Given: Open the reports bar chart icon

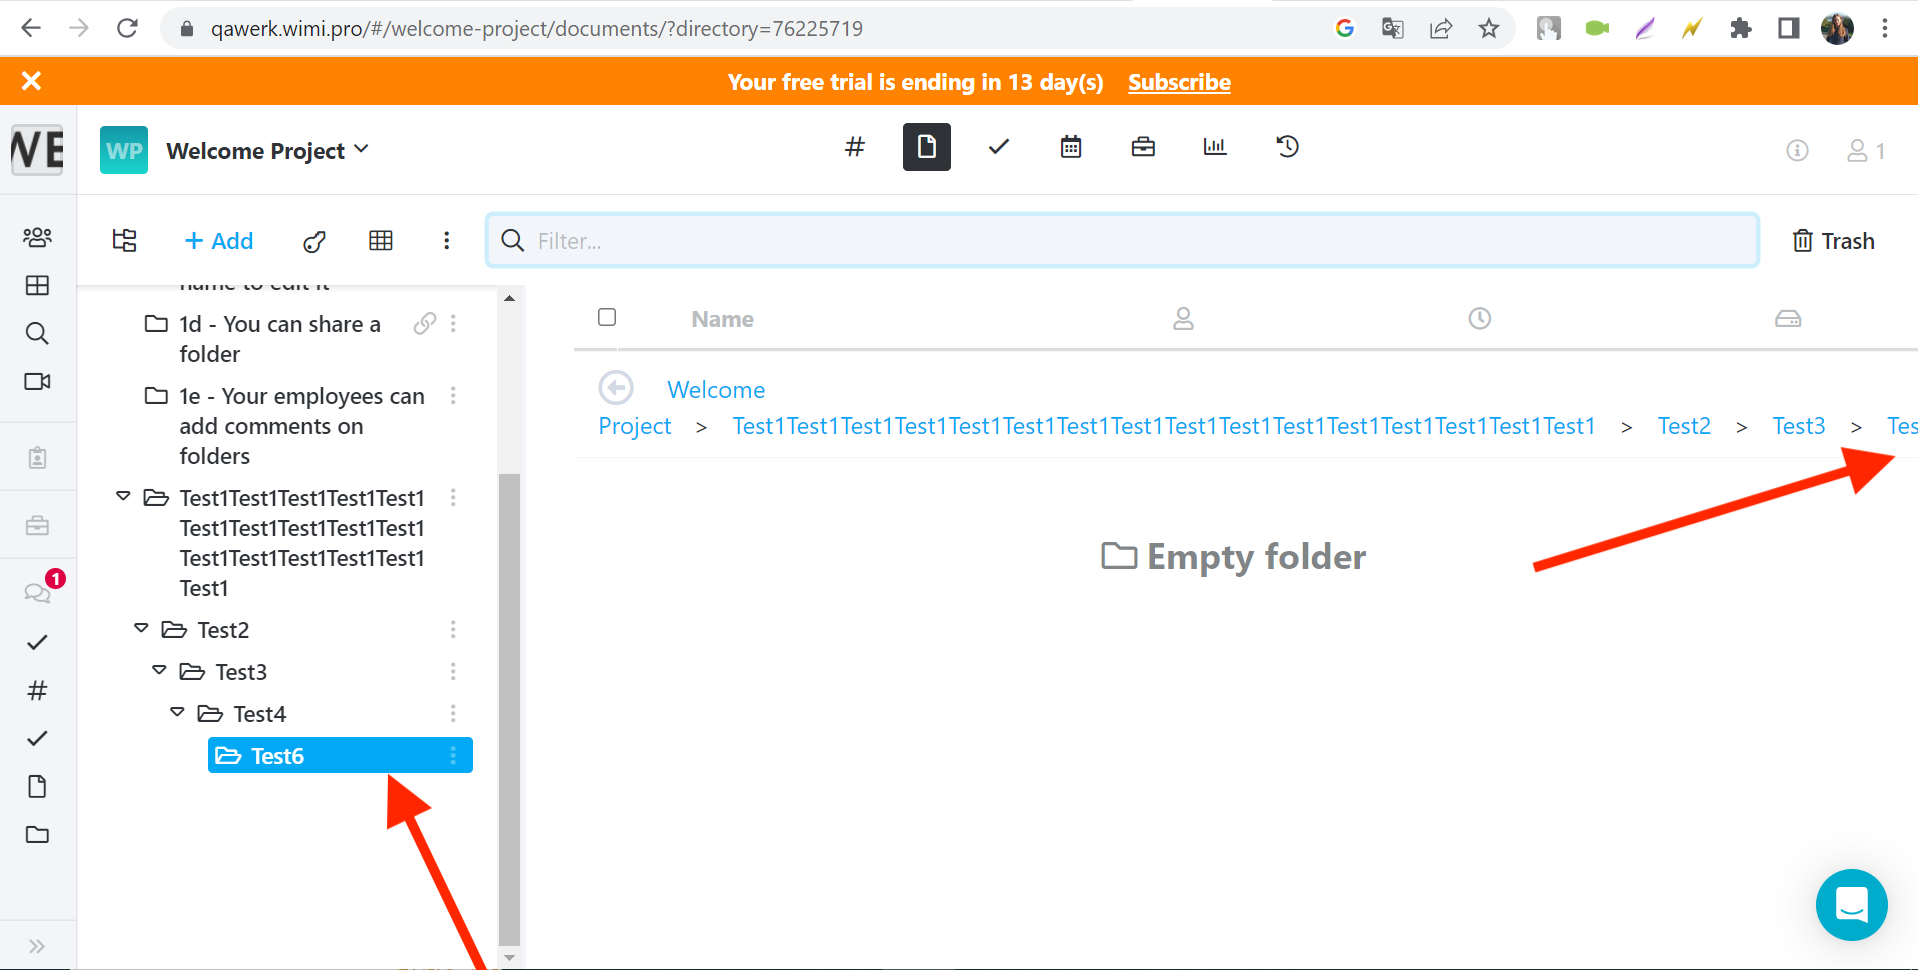Looking at the screenshot, I should (1215, 147).
